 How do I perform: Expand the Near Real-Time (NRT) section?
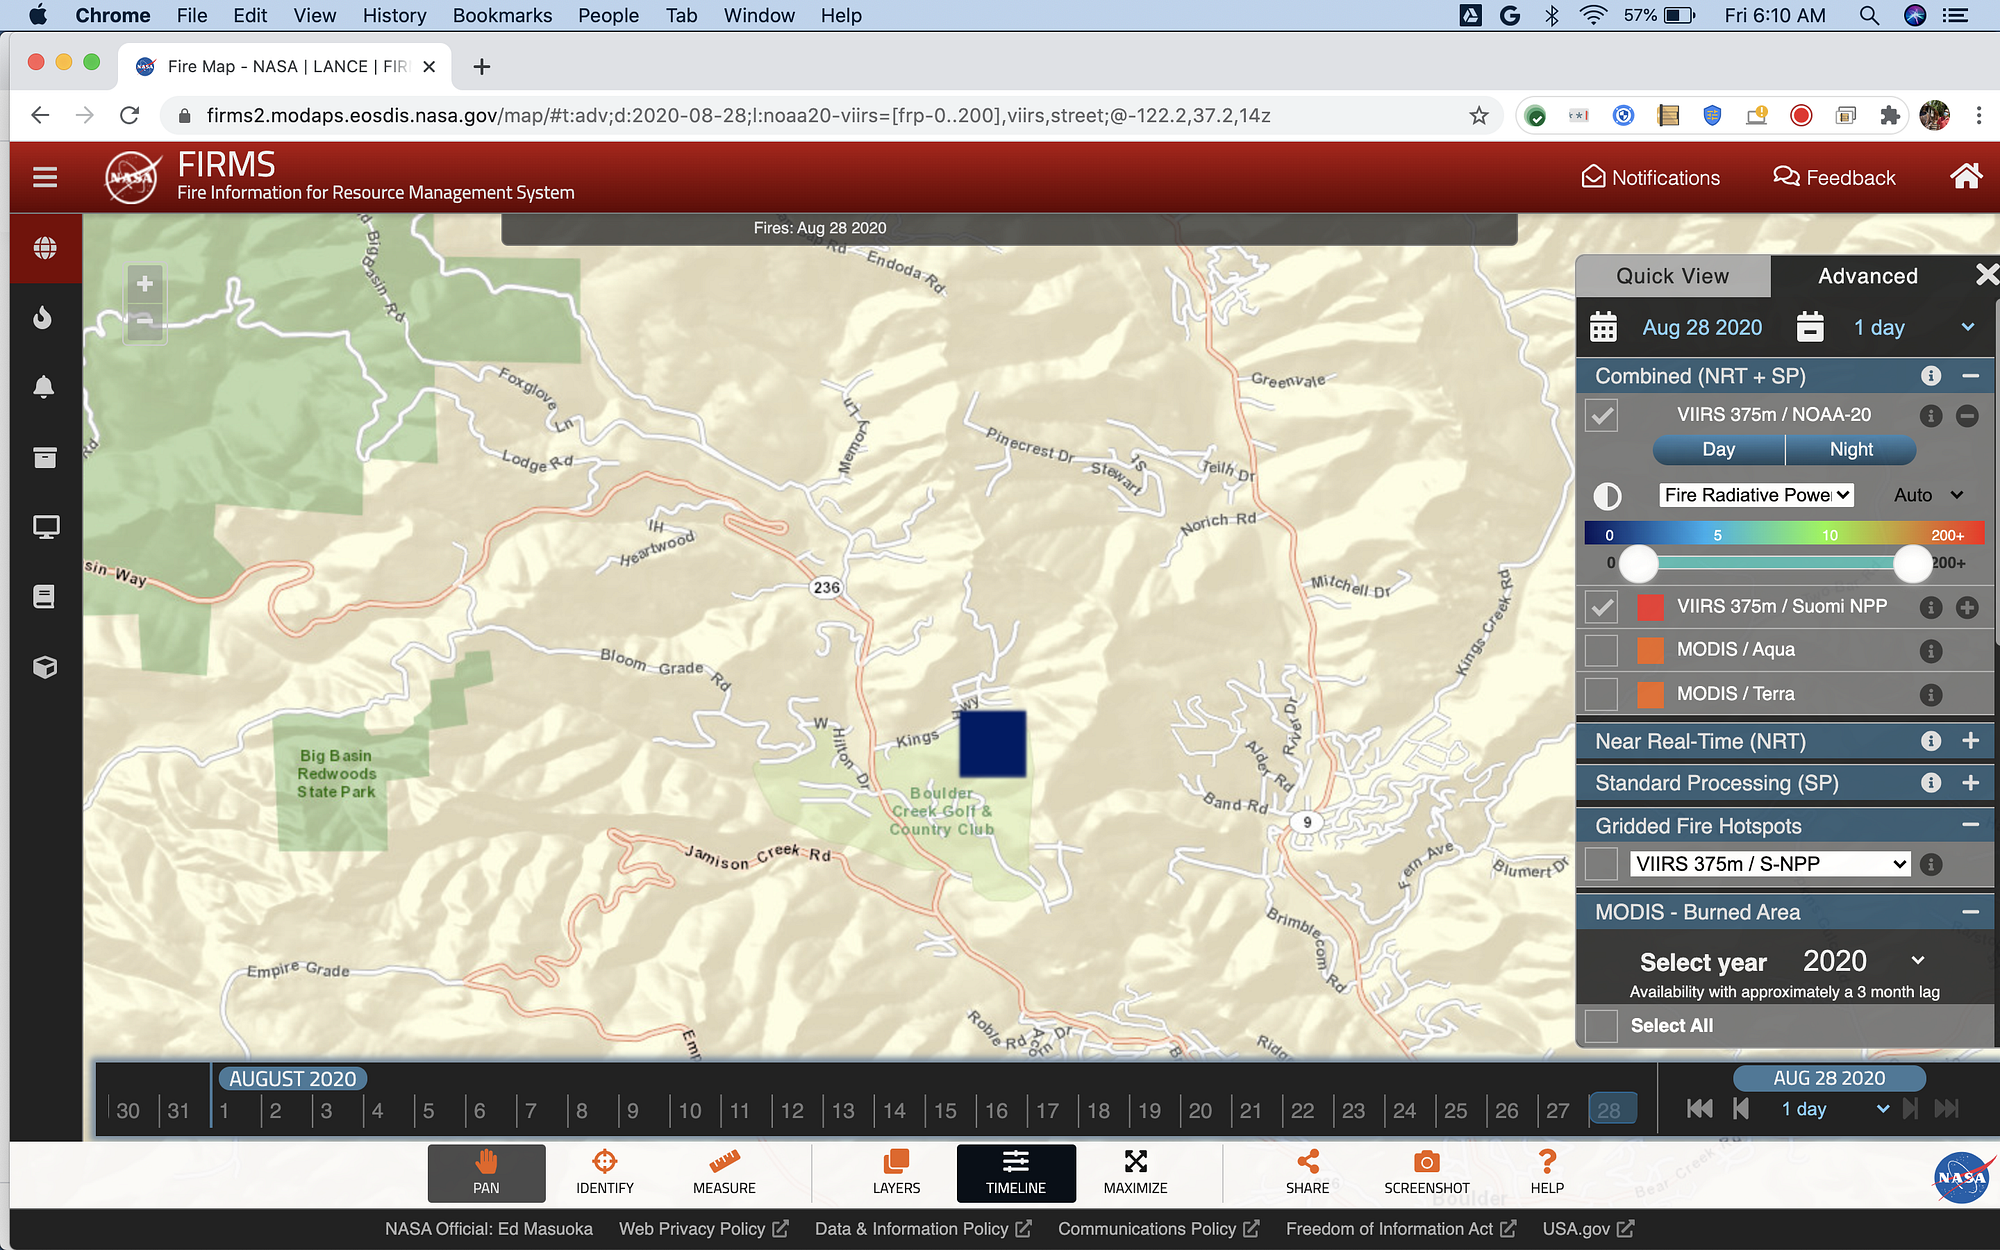pyautogui.click(x=1970, y=741)
